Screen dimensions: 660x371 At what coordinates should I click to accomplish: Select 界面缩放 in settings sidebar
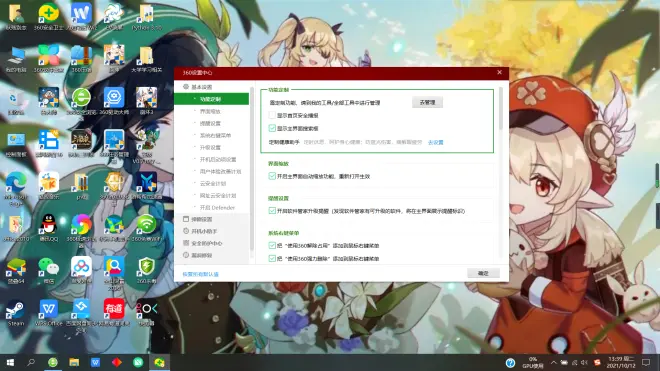[x=212, y=111]
